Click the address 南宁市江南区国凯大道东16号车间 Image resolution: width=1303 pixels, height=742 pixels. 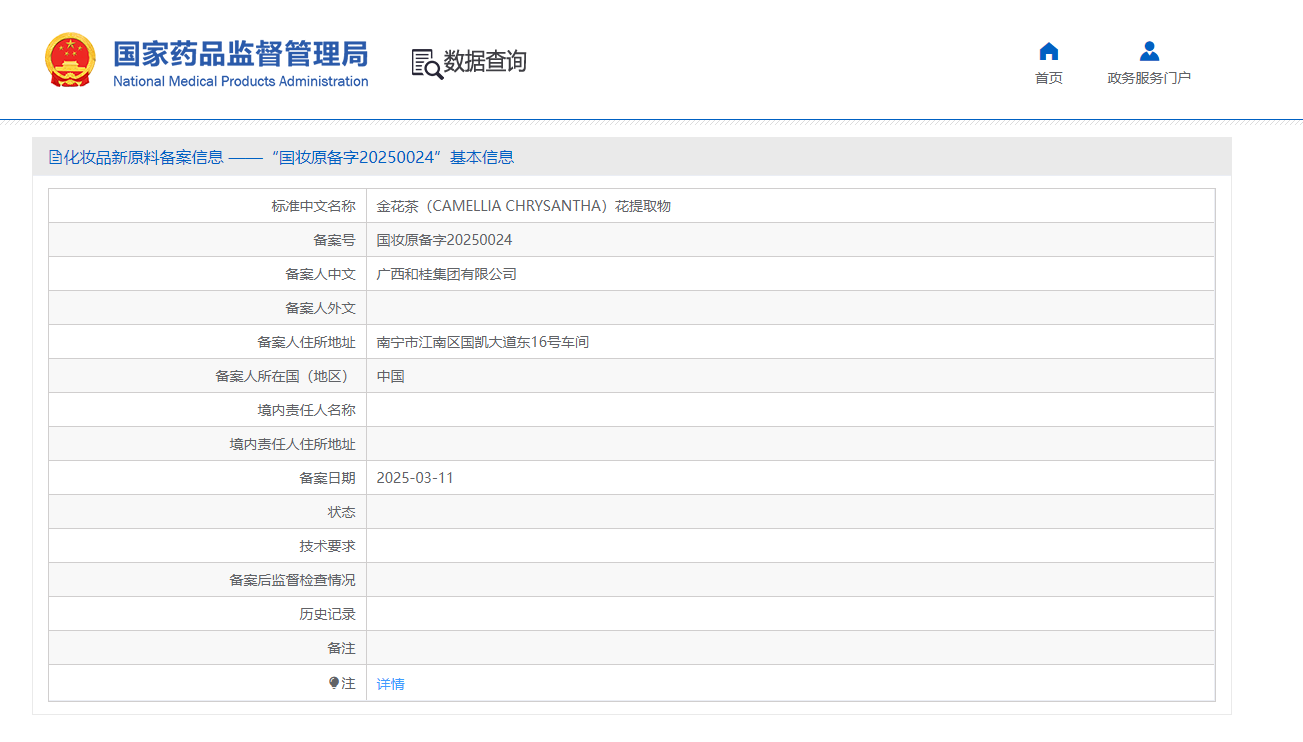tap(482, 342)
